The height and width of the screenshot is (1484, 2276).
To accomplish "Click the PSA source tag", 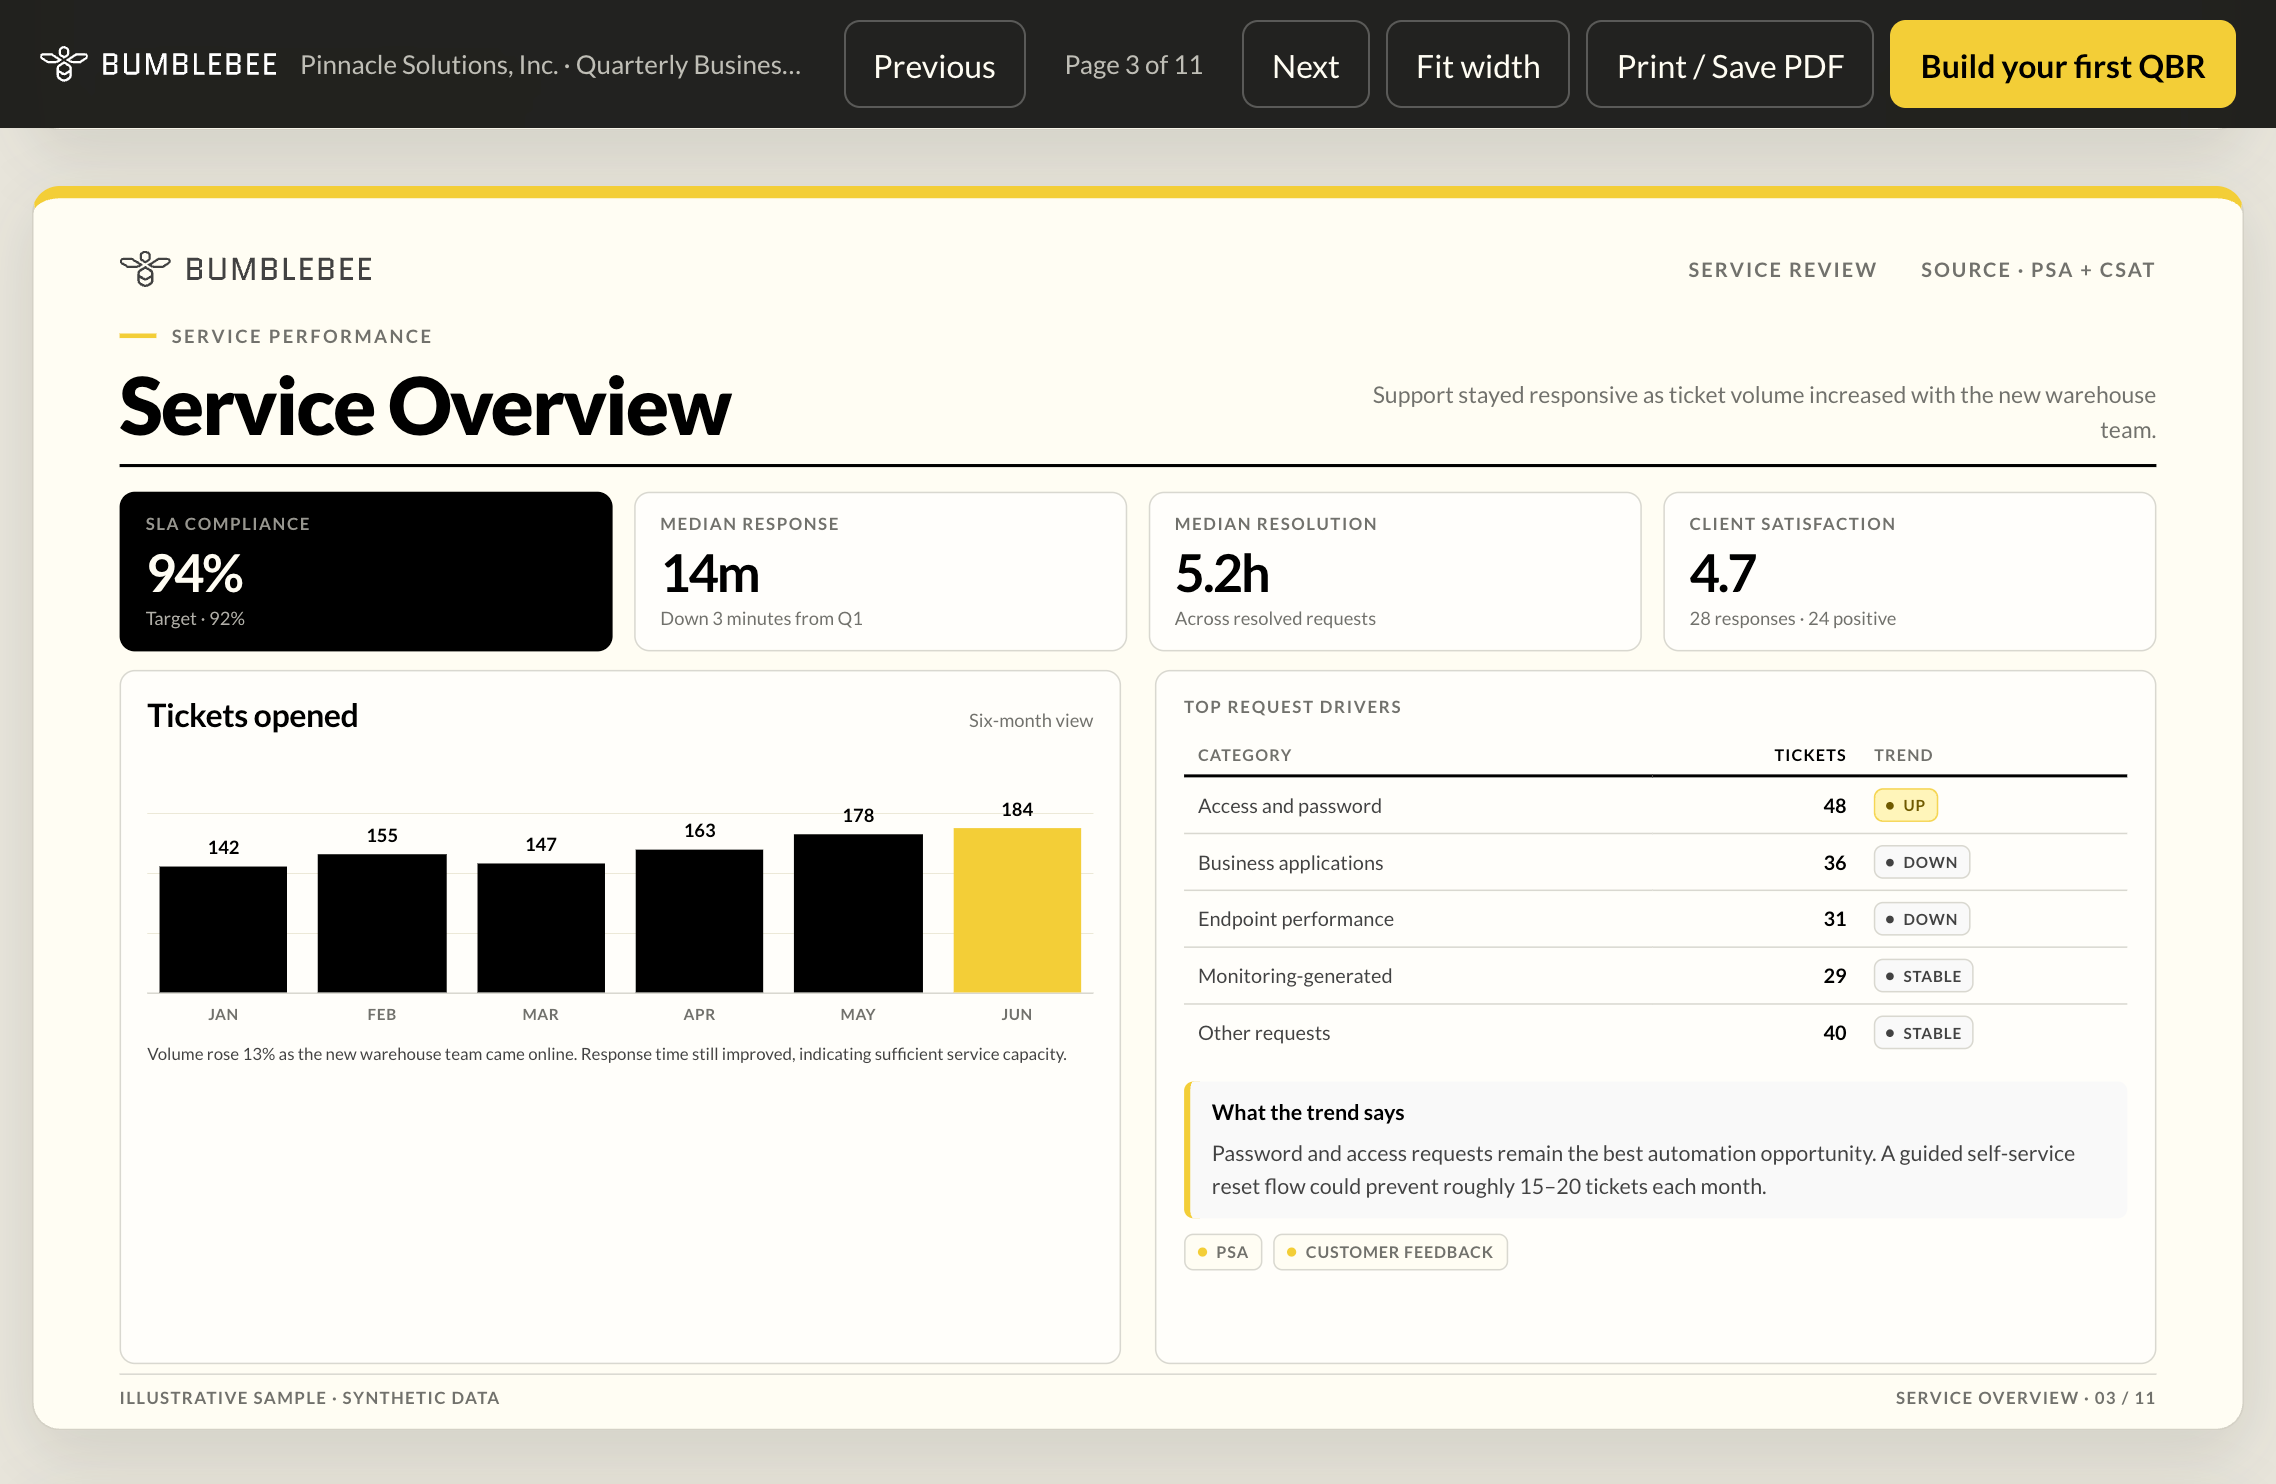I will tap(1223, 1252).
